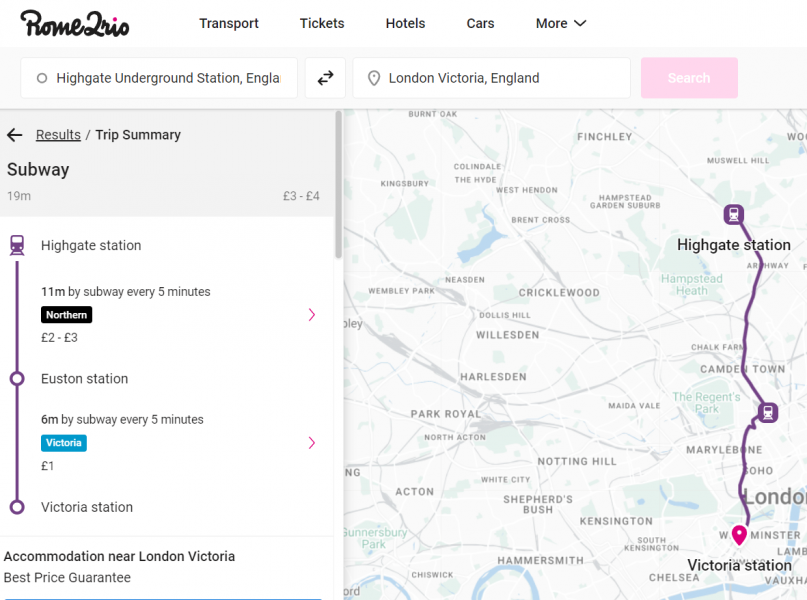Select the Victoria station itinerary label
807x600 pixels.
tap(87, 507)
